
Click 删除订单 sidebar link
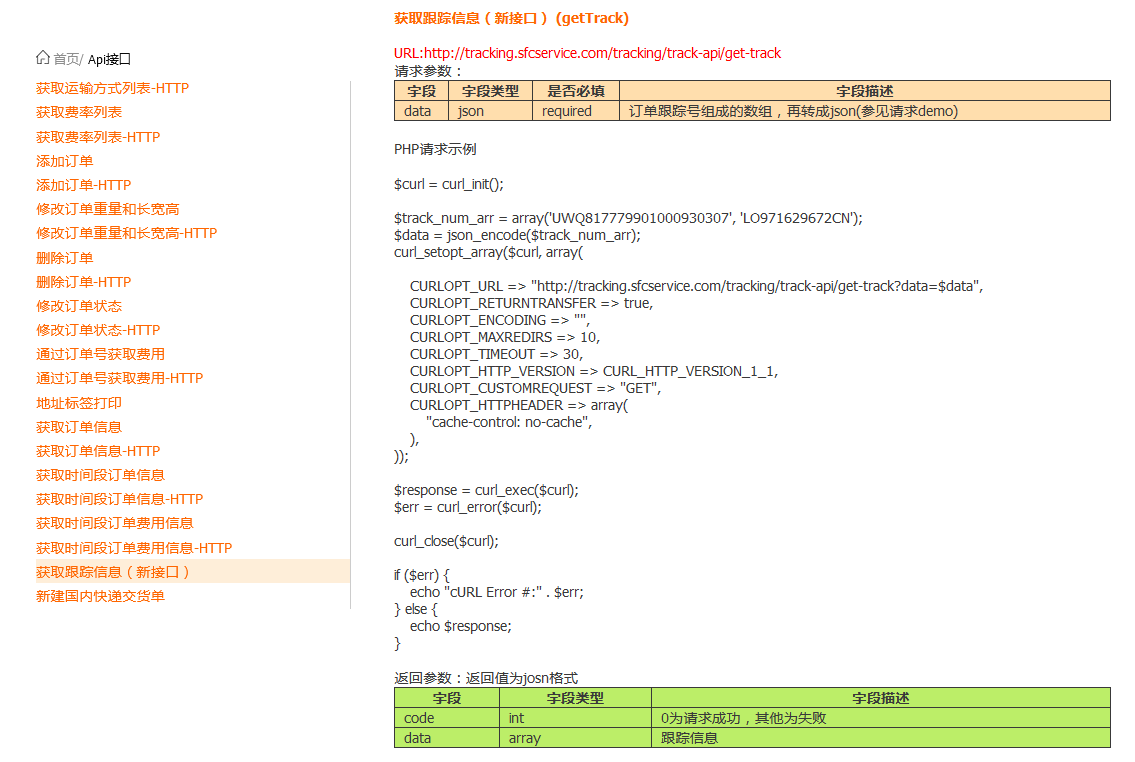(x=65, y=258)
